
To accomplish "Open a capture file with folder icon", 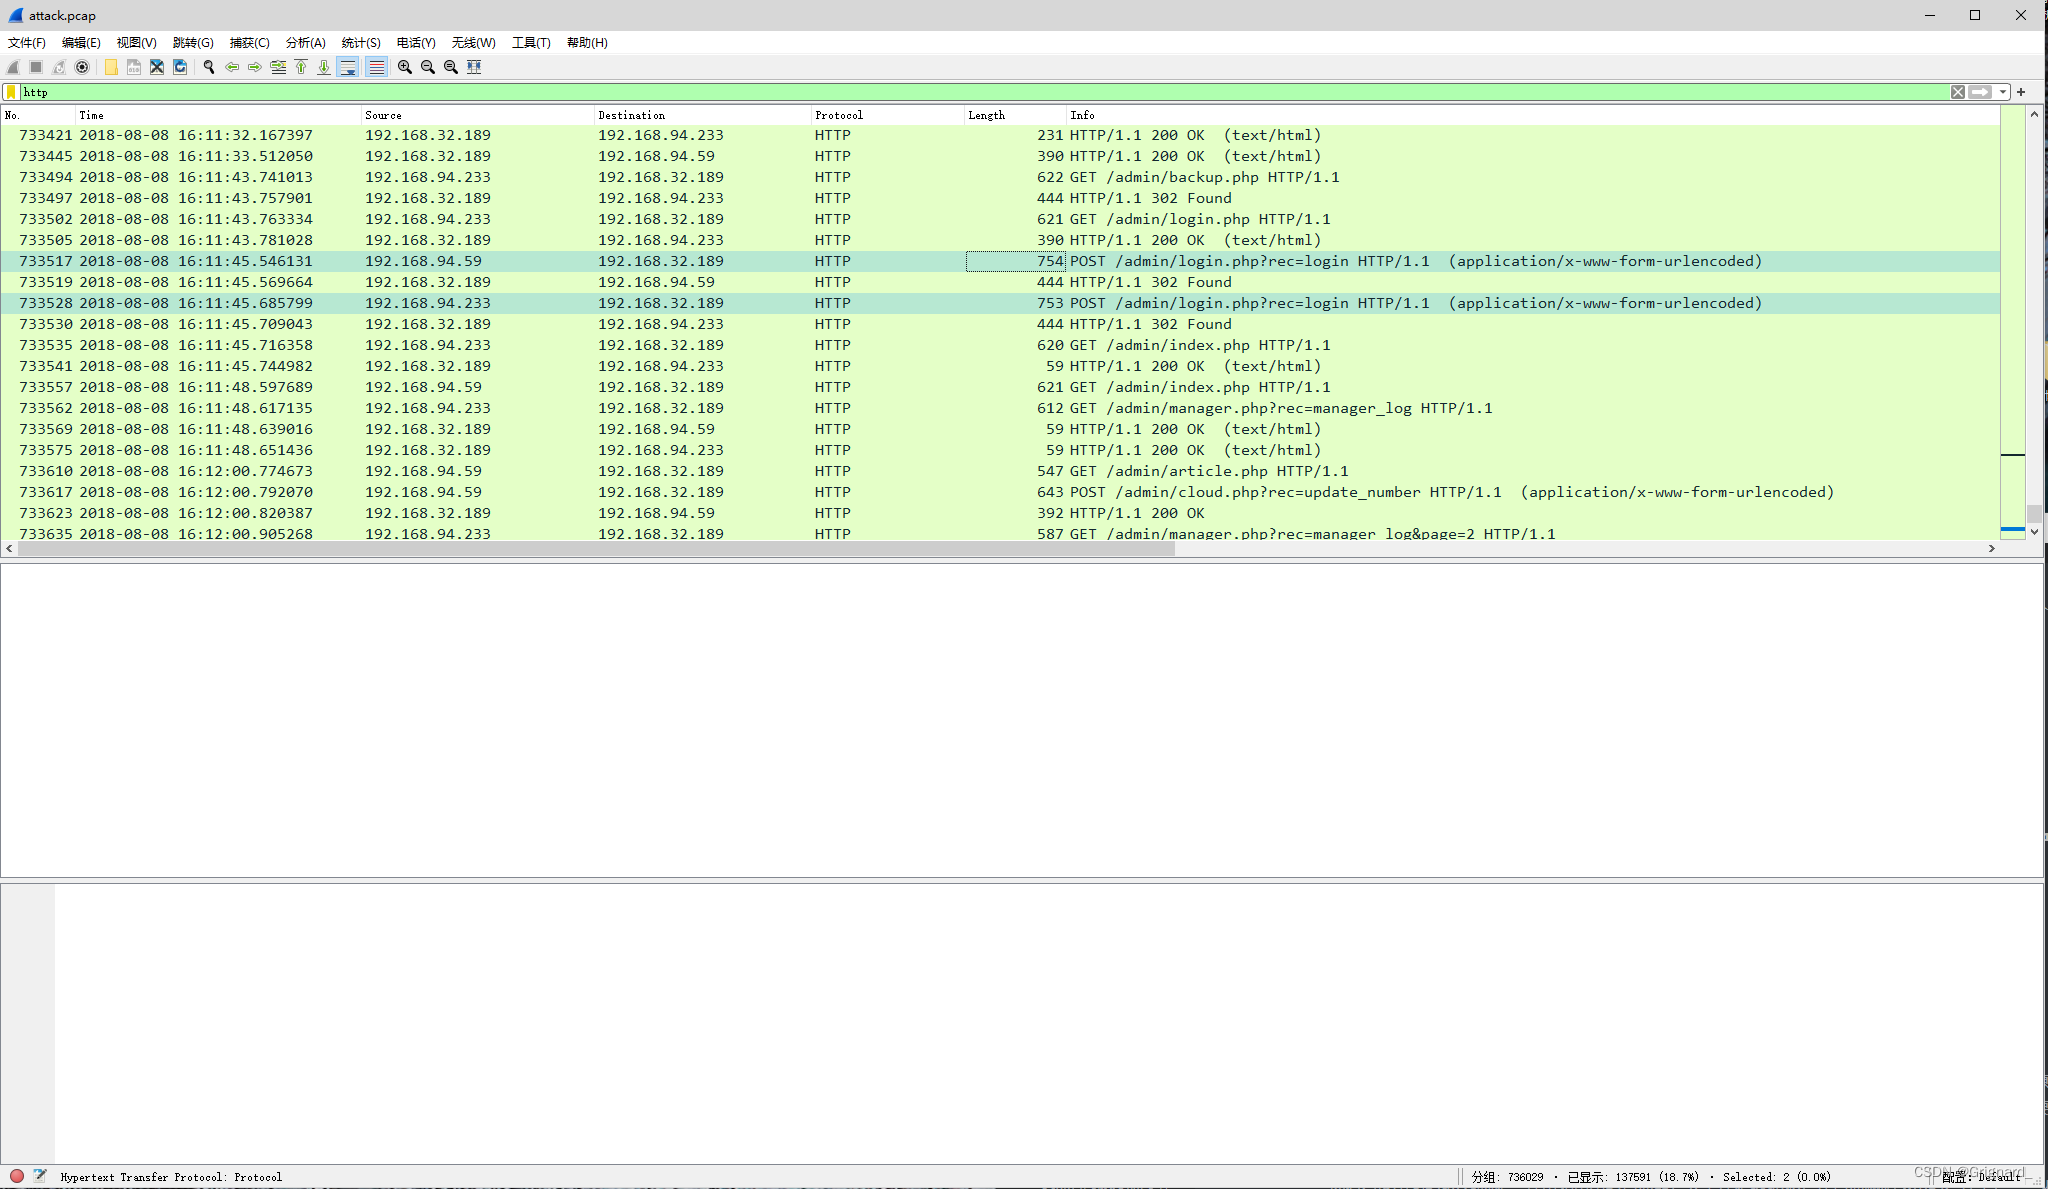I will pos(111,67).
